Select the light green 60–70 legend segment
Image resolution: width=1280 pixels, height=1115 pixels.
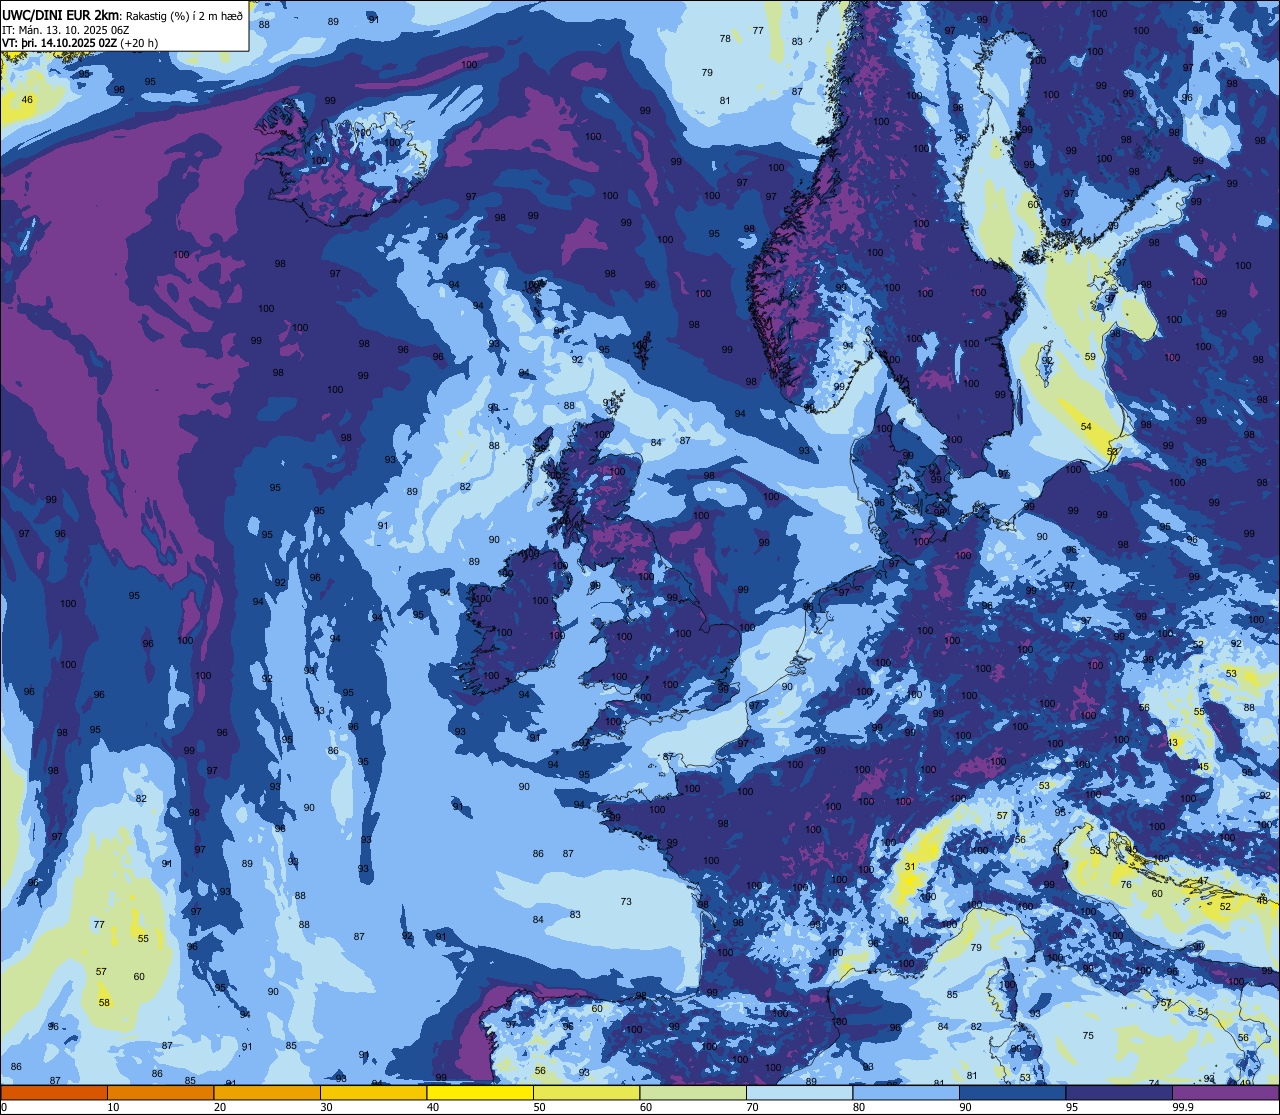click(x=693, y=1092)
